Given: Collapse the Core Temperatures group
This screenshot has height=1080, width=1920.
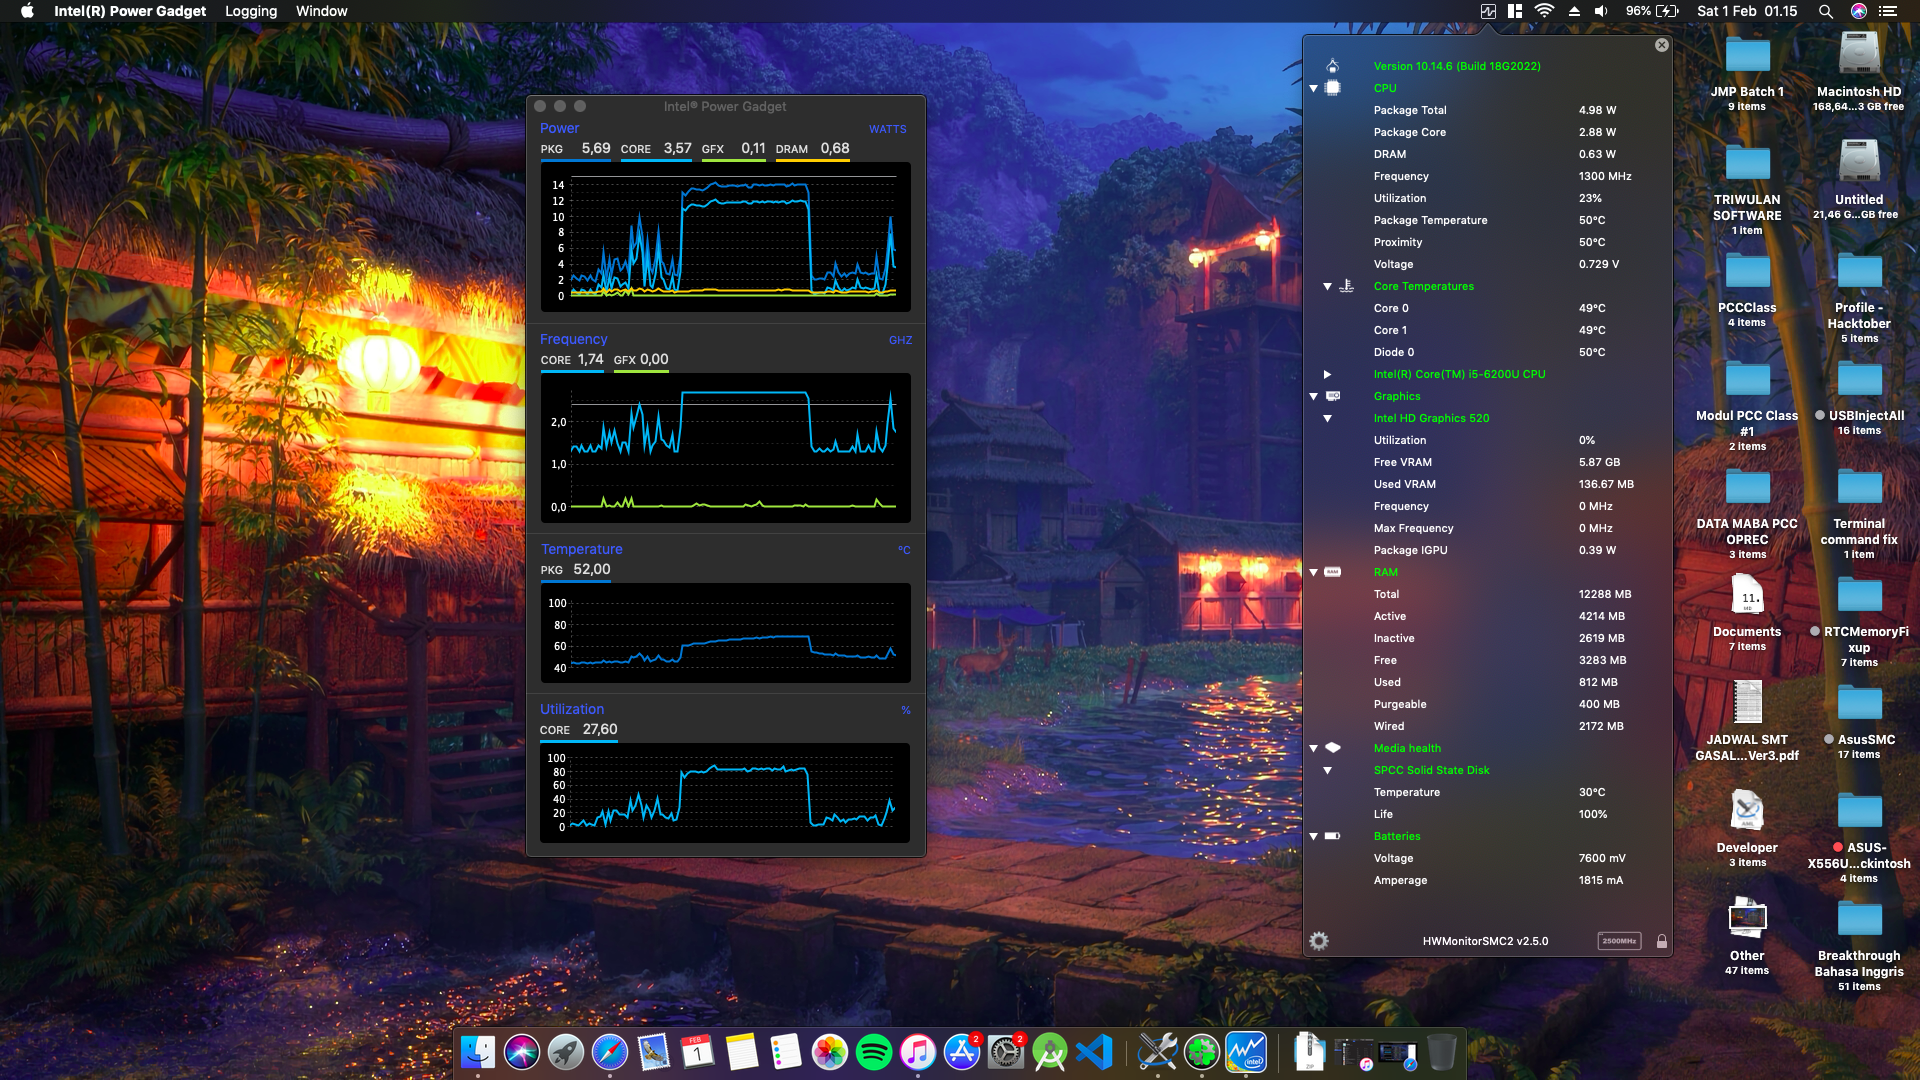Looking at the screenshot, I should coord(1327,286).
